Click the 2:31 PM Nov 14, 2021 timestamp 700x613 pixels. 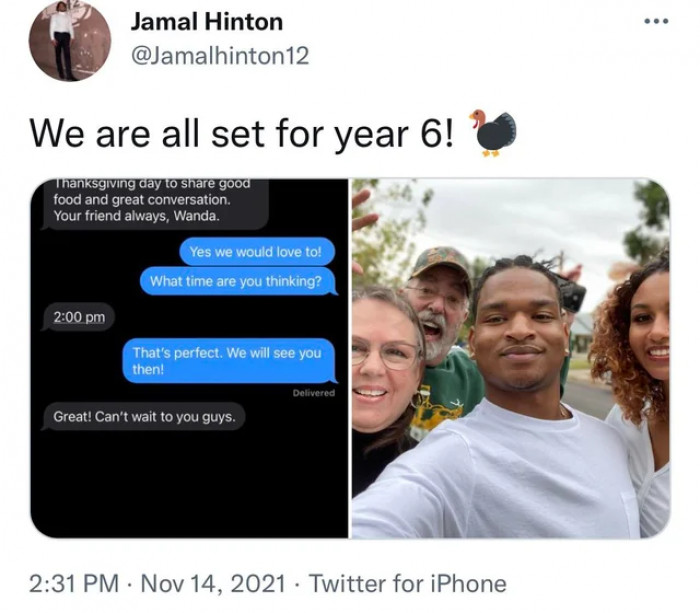[157, 584]
